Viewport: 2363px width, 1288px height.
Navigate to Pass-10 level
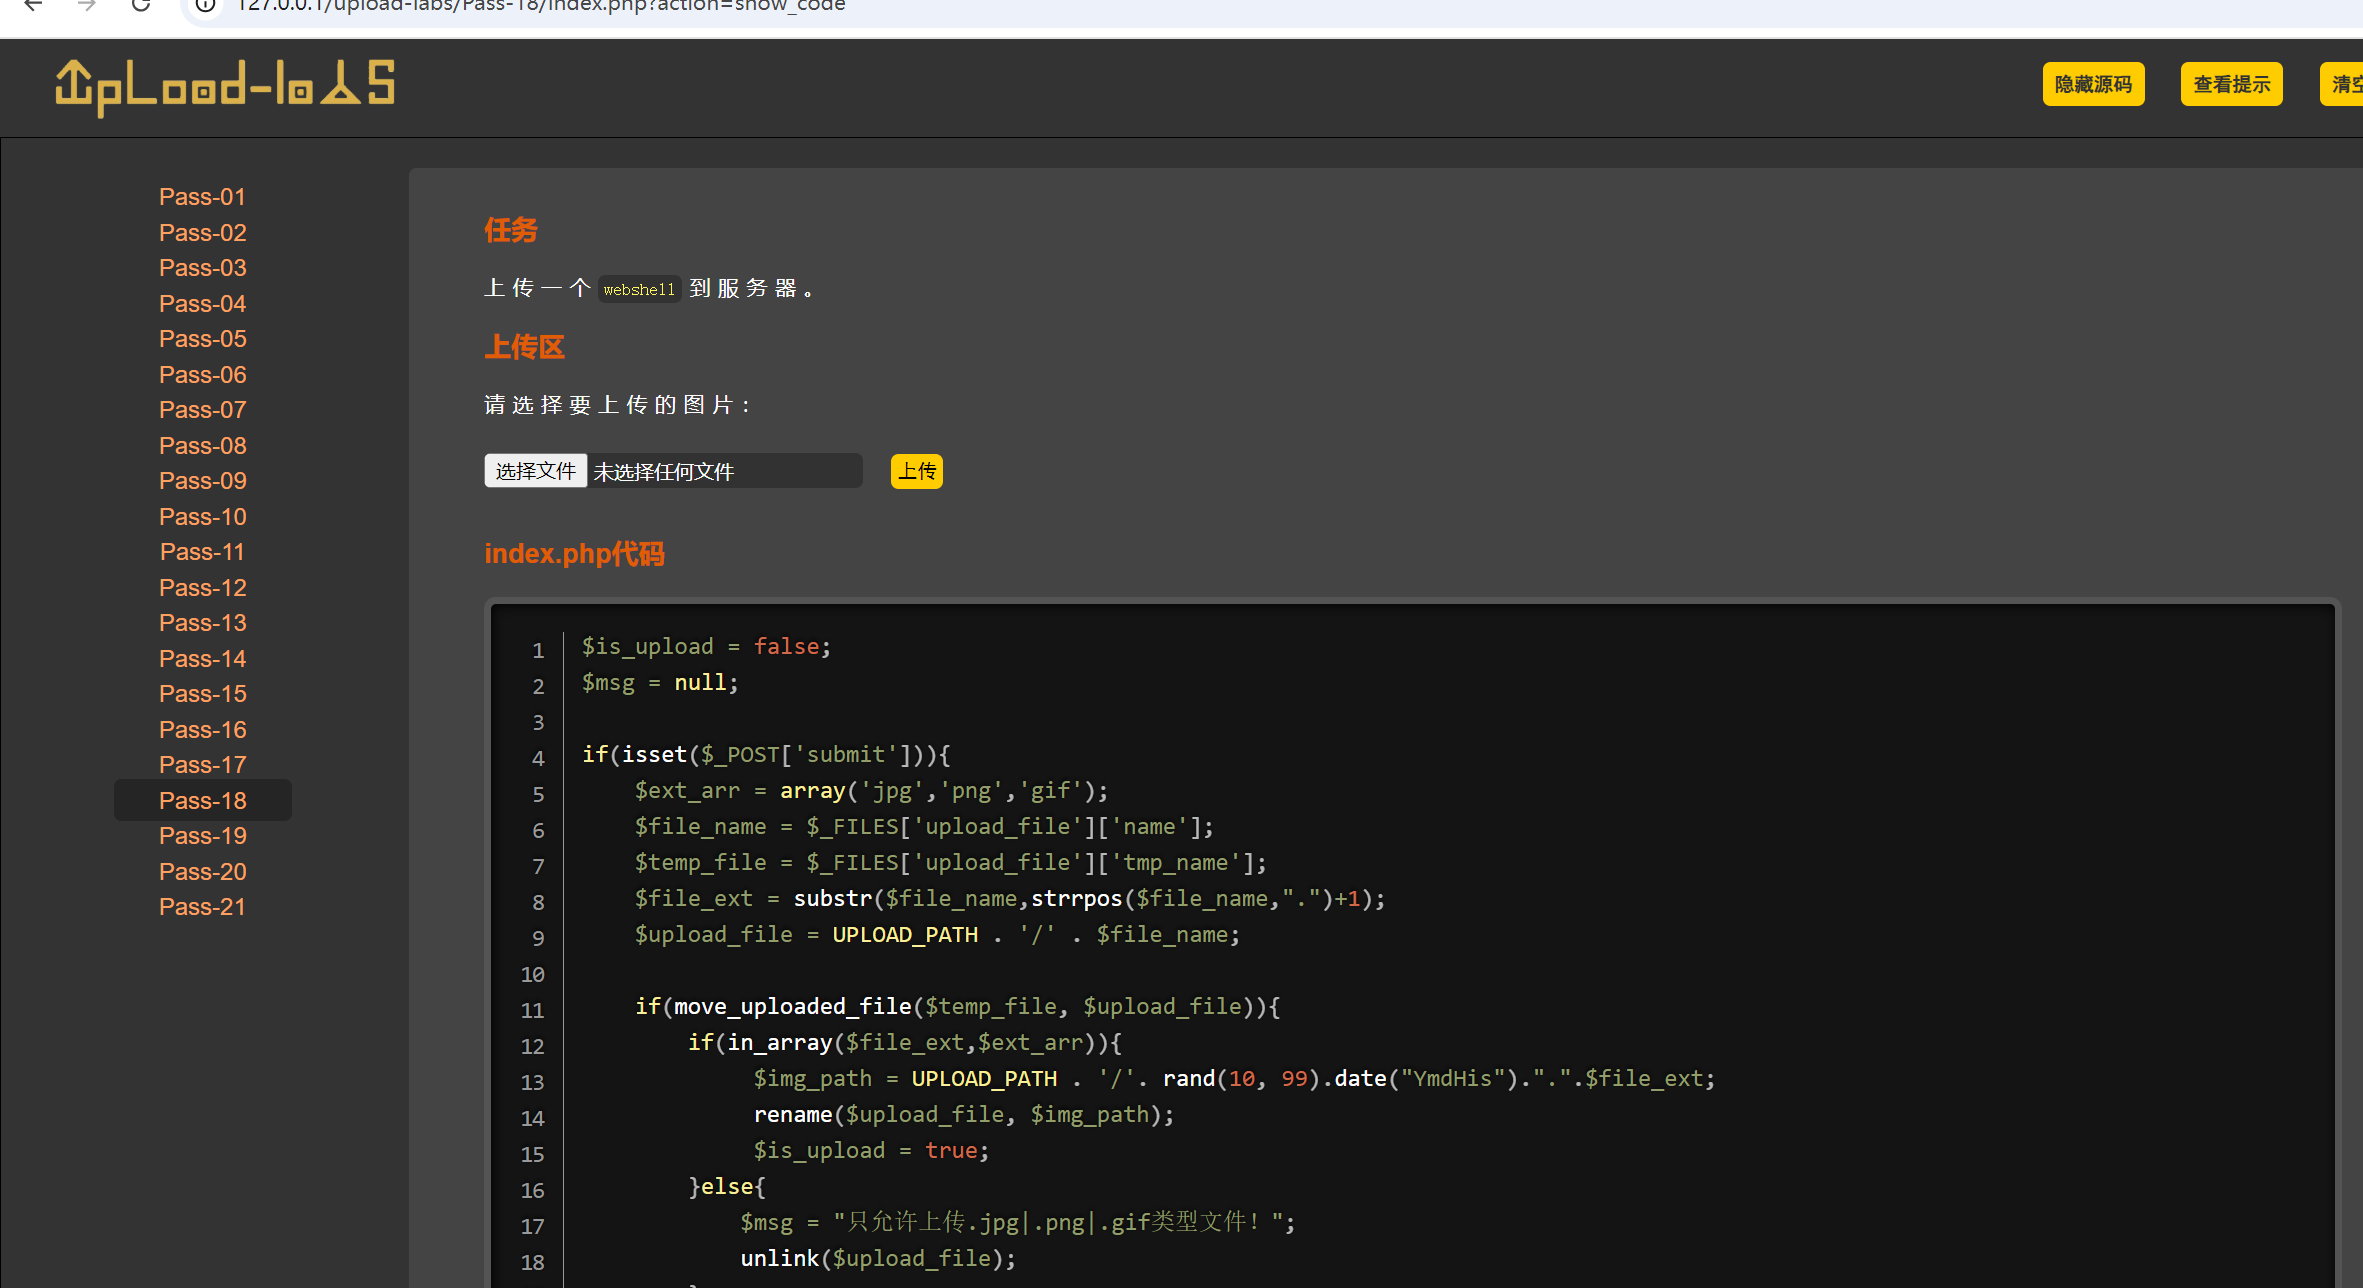click(202, 517)
